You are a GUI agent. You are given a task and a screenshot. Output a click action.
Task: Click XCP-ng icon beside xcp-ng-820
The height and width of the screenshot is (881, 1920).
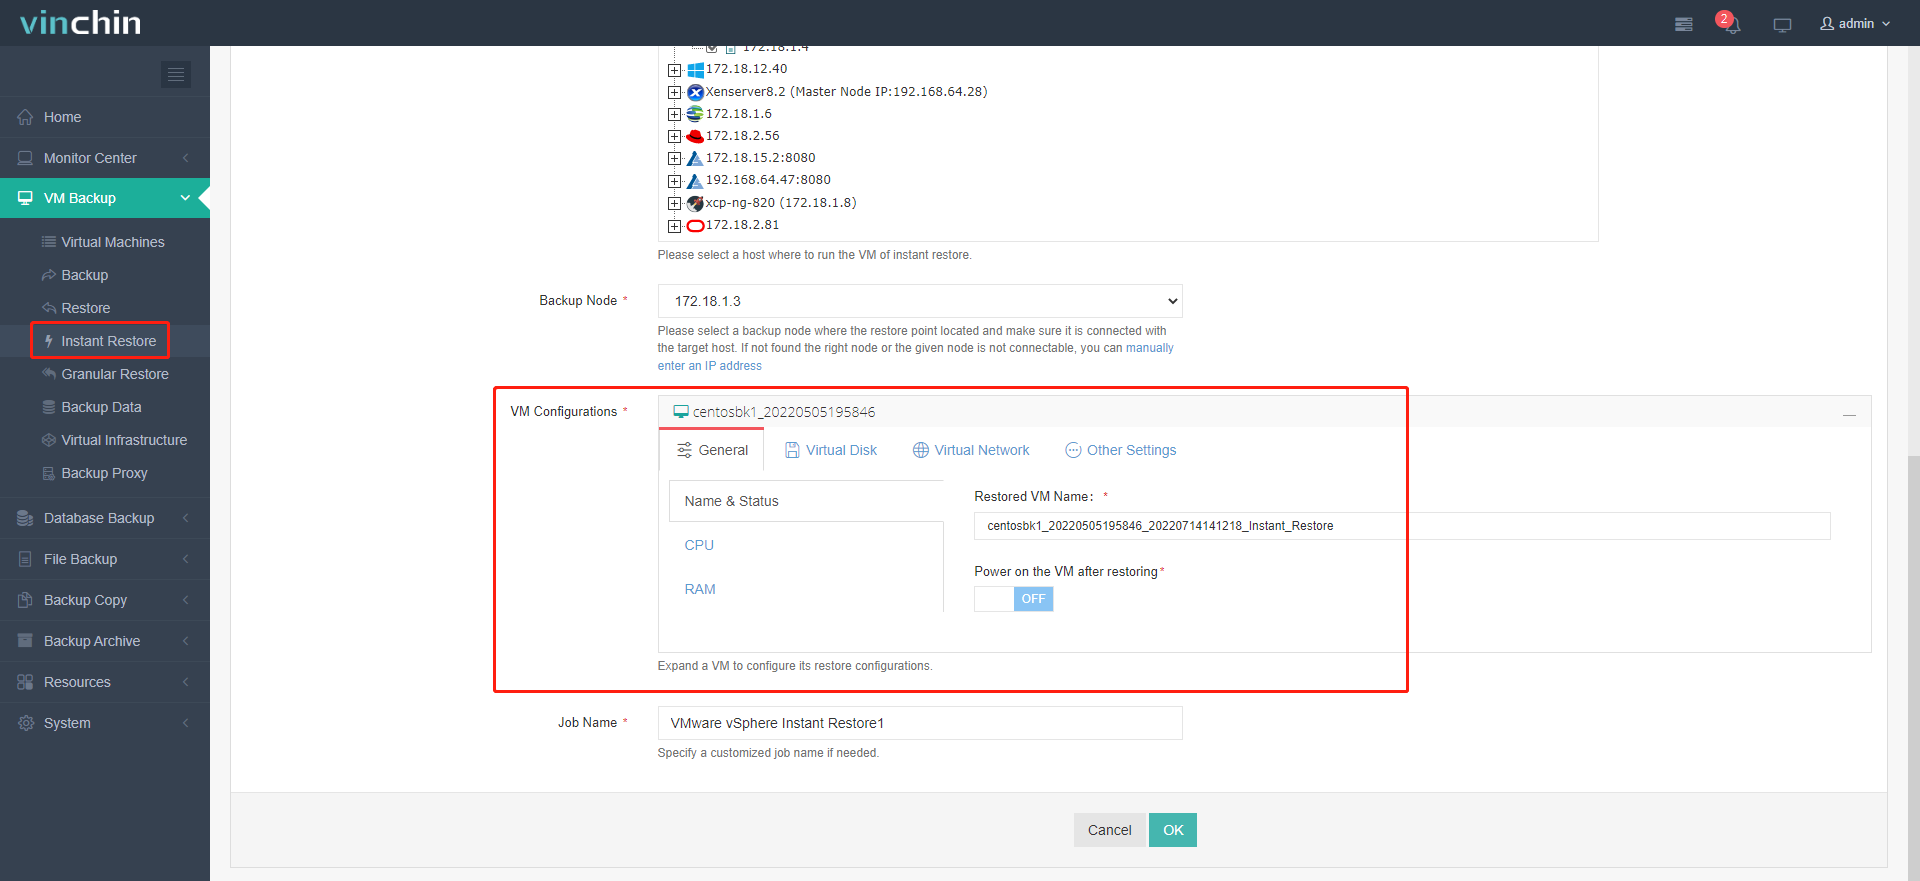click(695, 203)
